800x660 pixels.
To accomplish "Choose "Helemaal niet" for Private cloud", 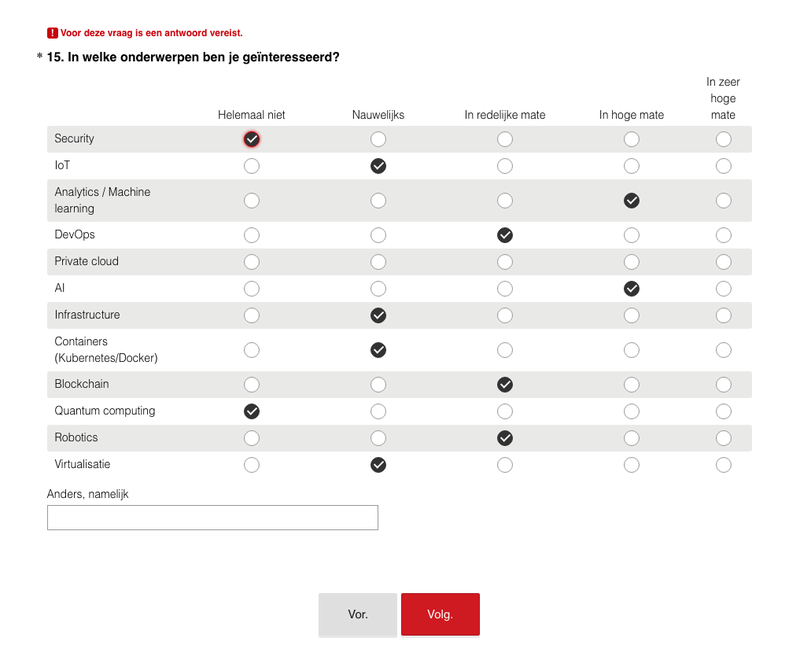I will click(251, 262).
